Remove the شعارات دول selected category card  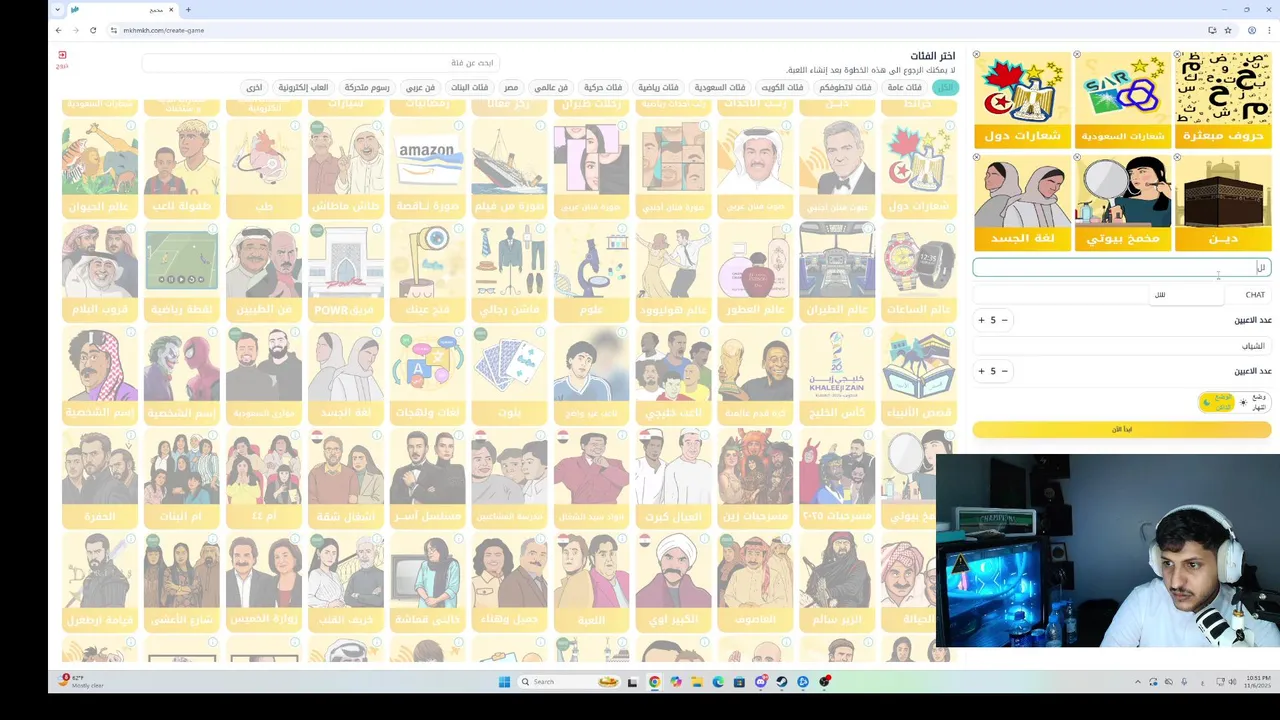tap(977, 54)
